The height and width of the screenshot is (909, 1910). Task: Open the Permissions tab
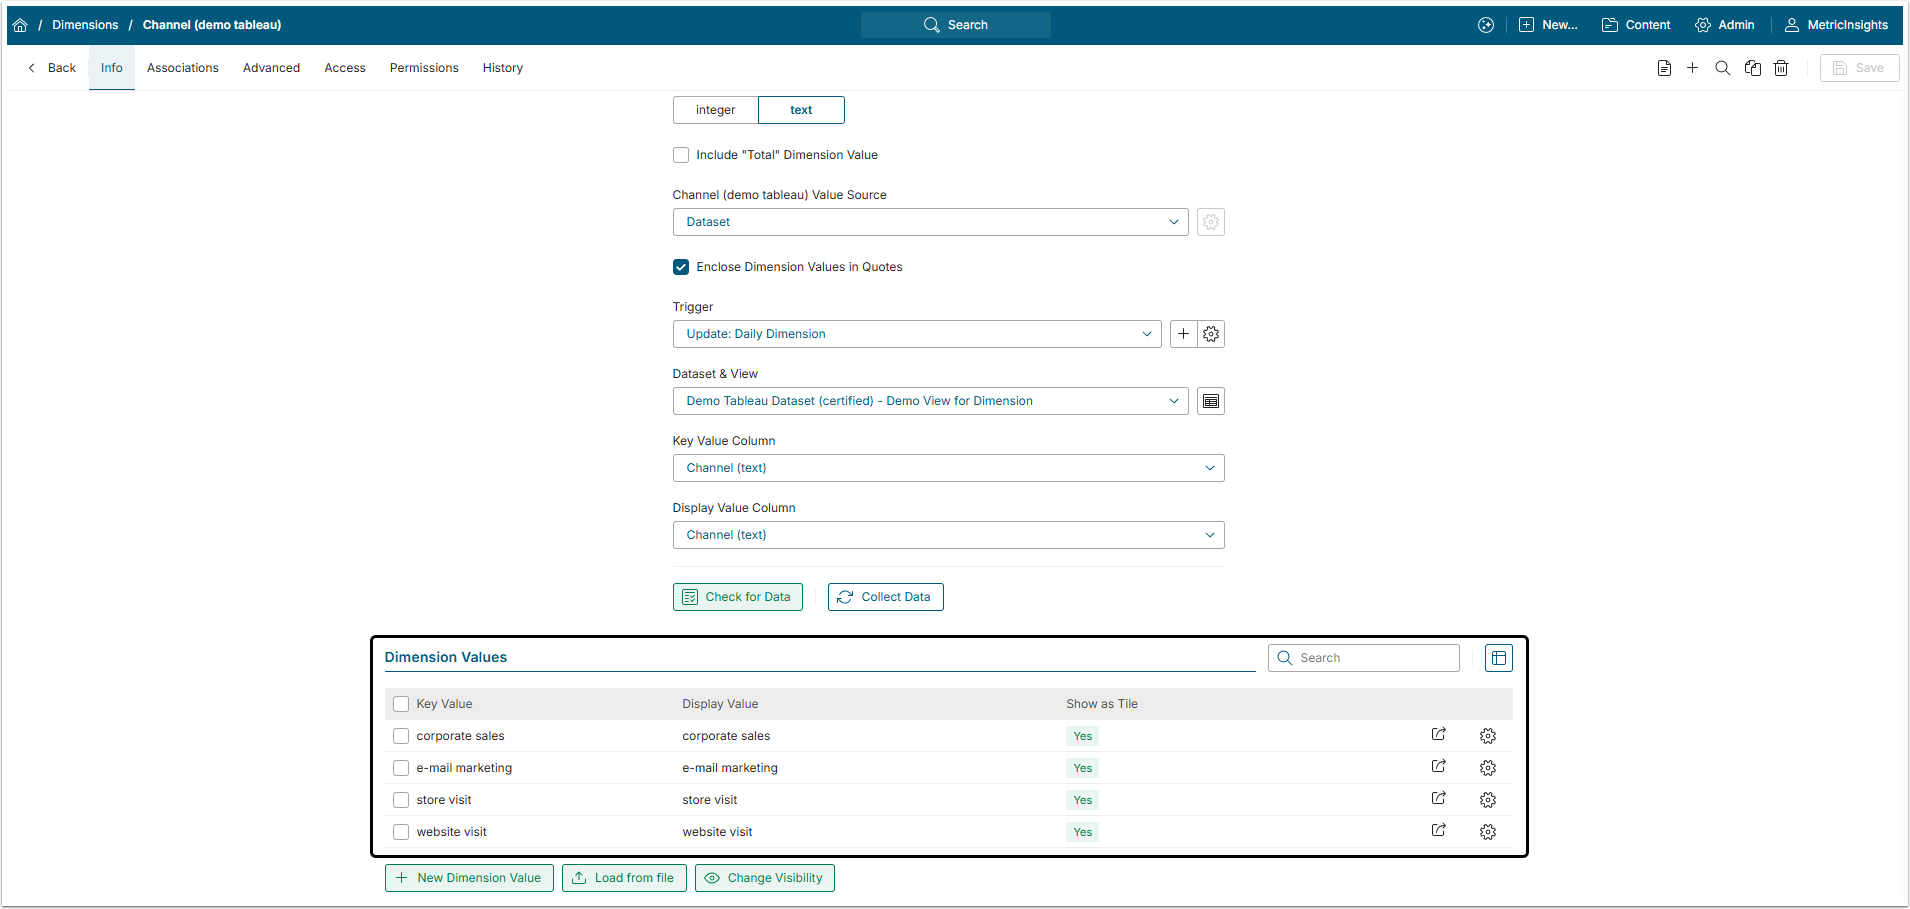pos(424,68)
